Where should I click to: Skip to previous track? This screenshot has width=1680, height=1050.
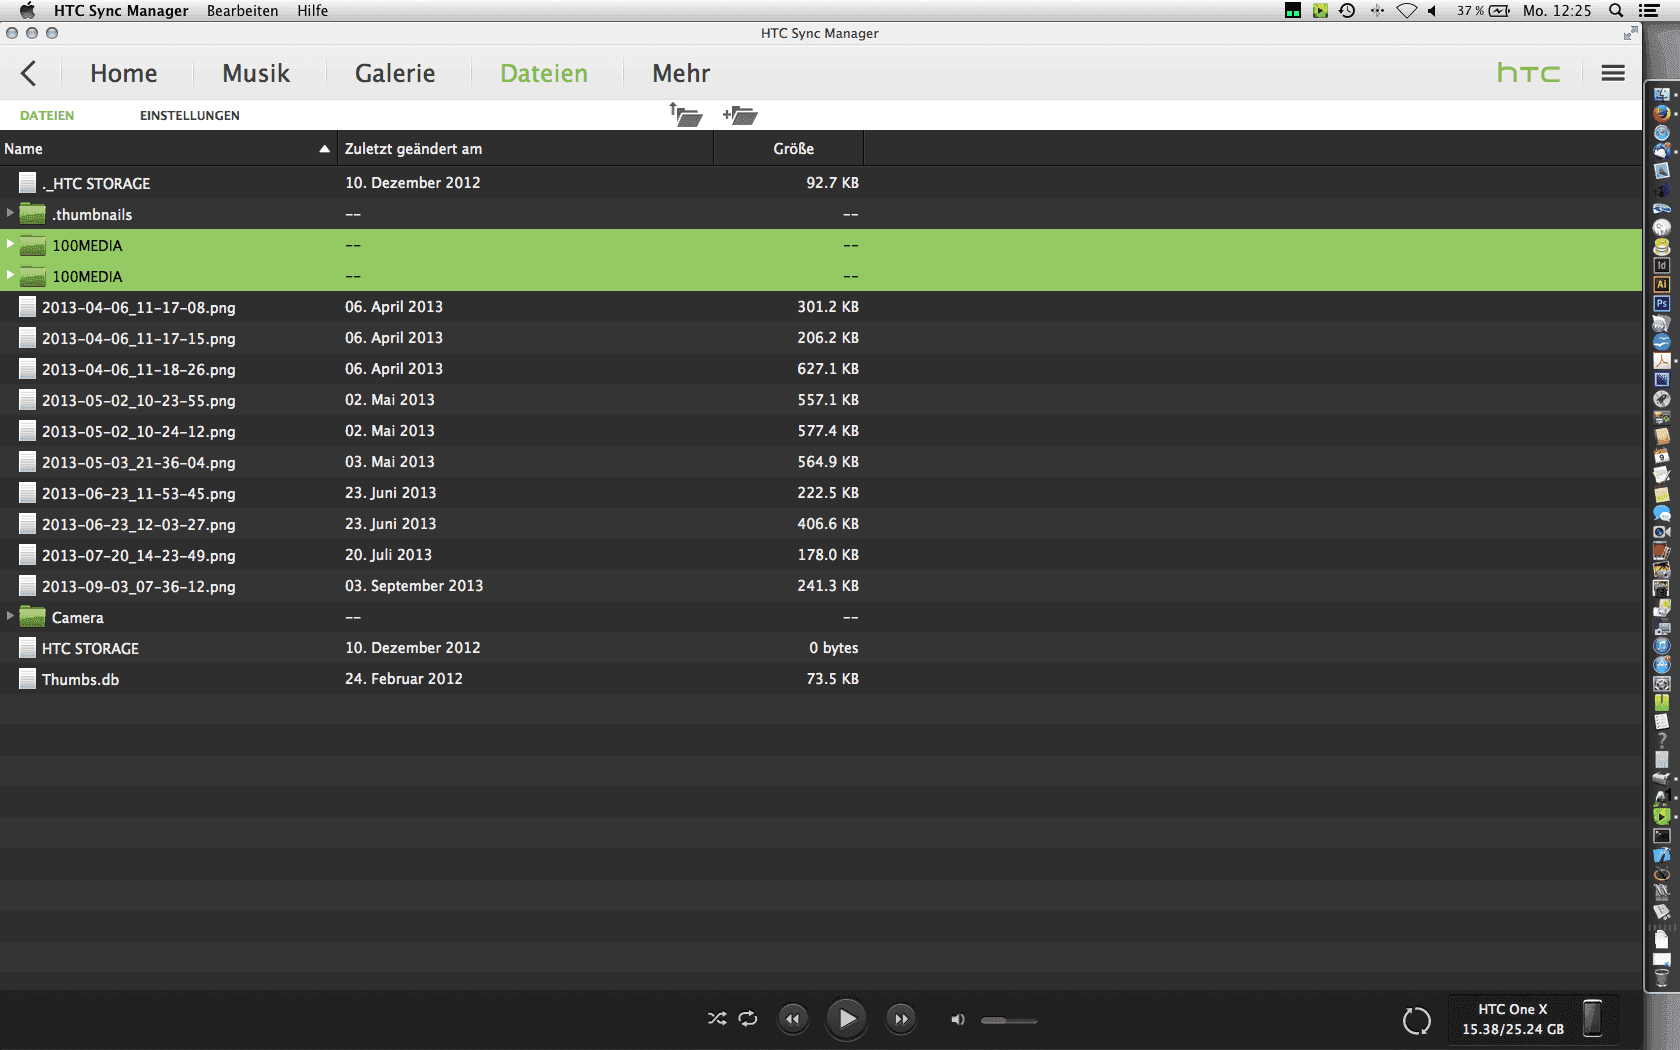(793, 1019)
